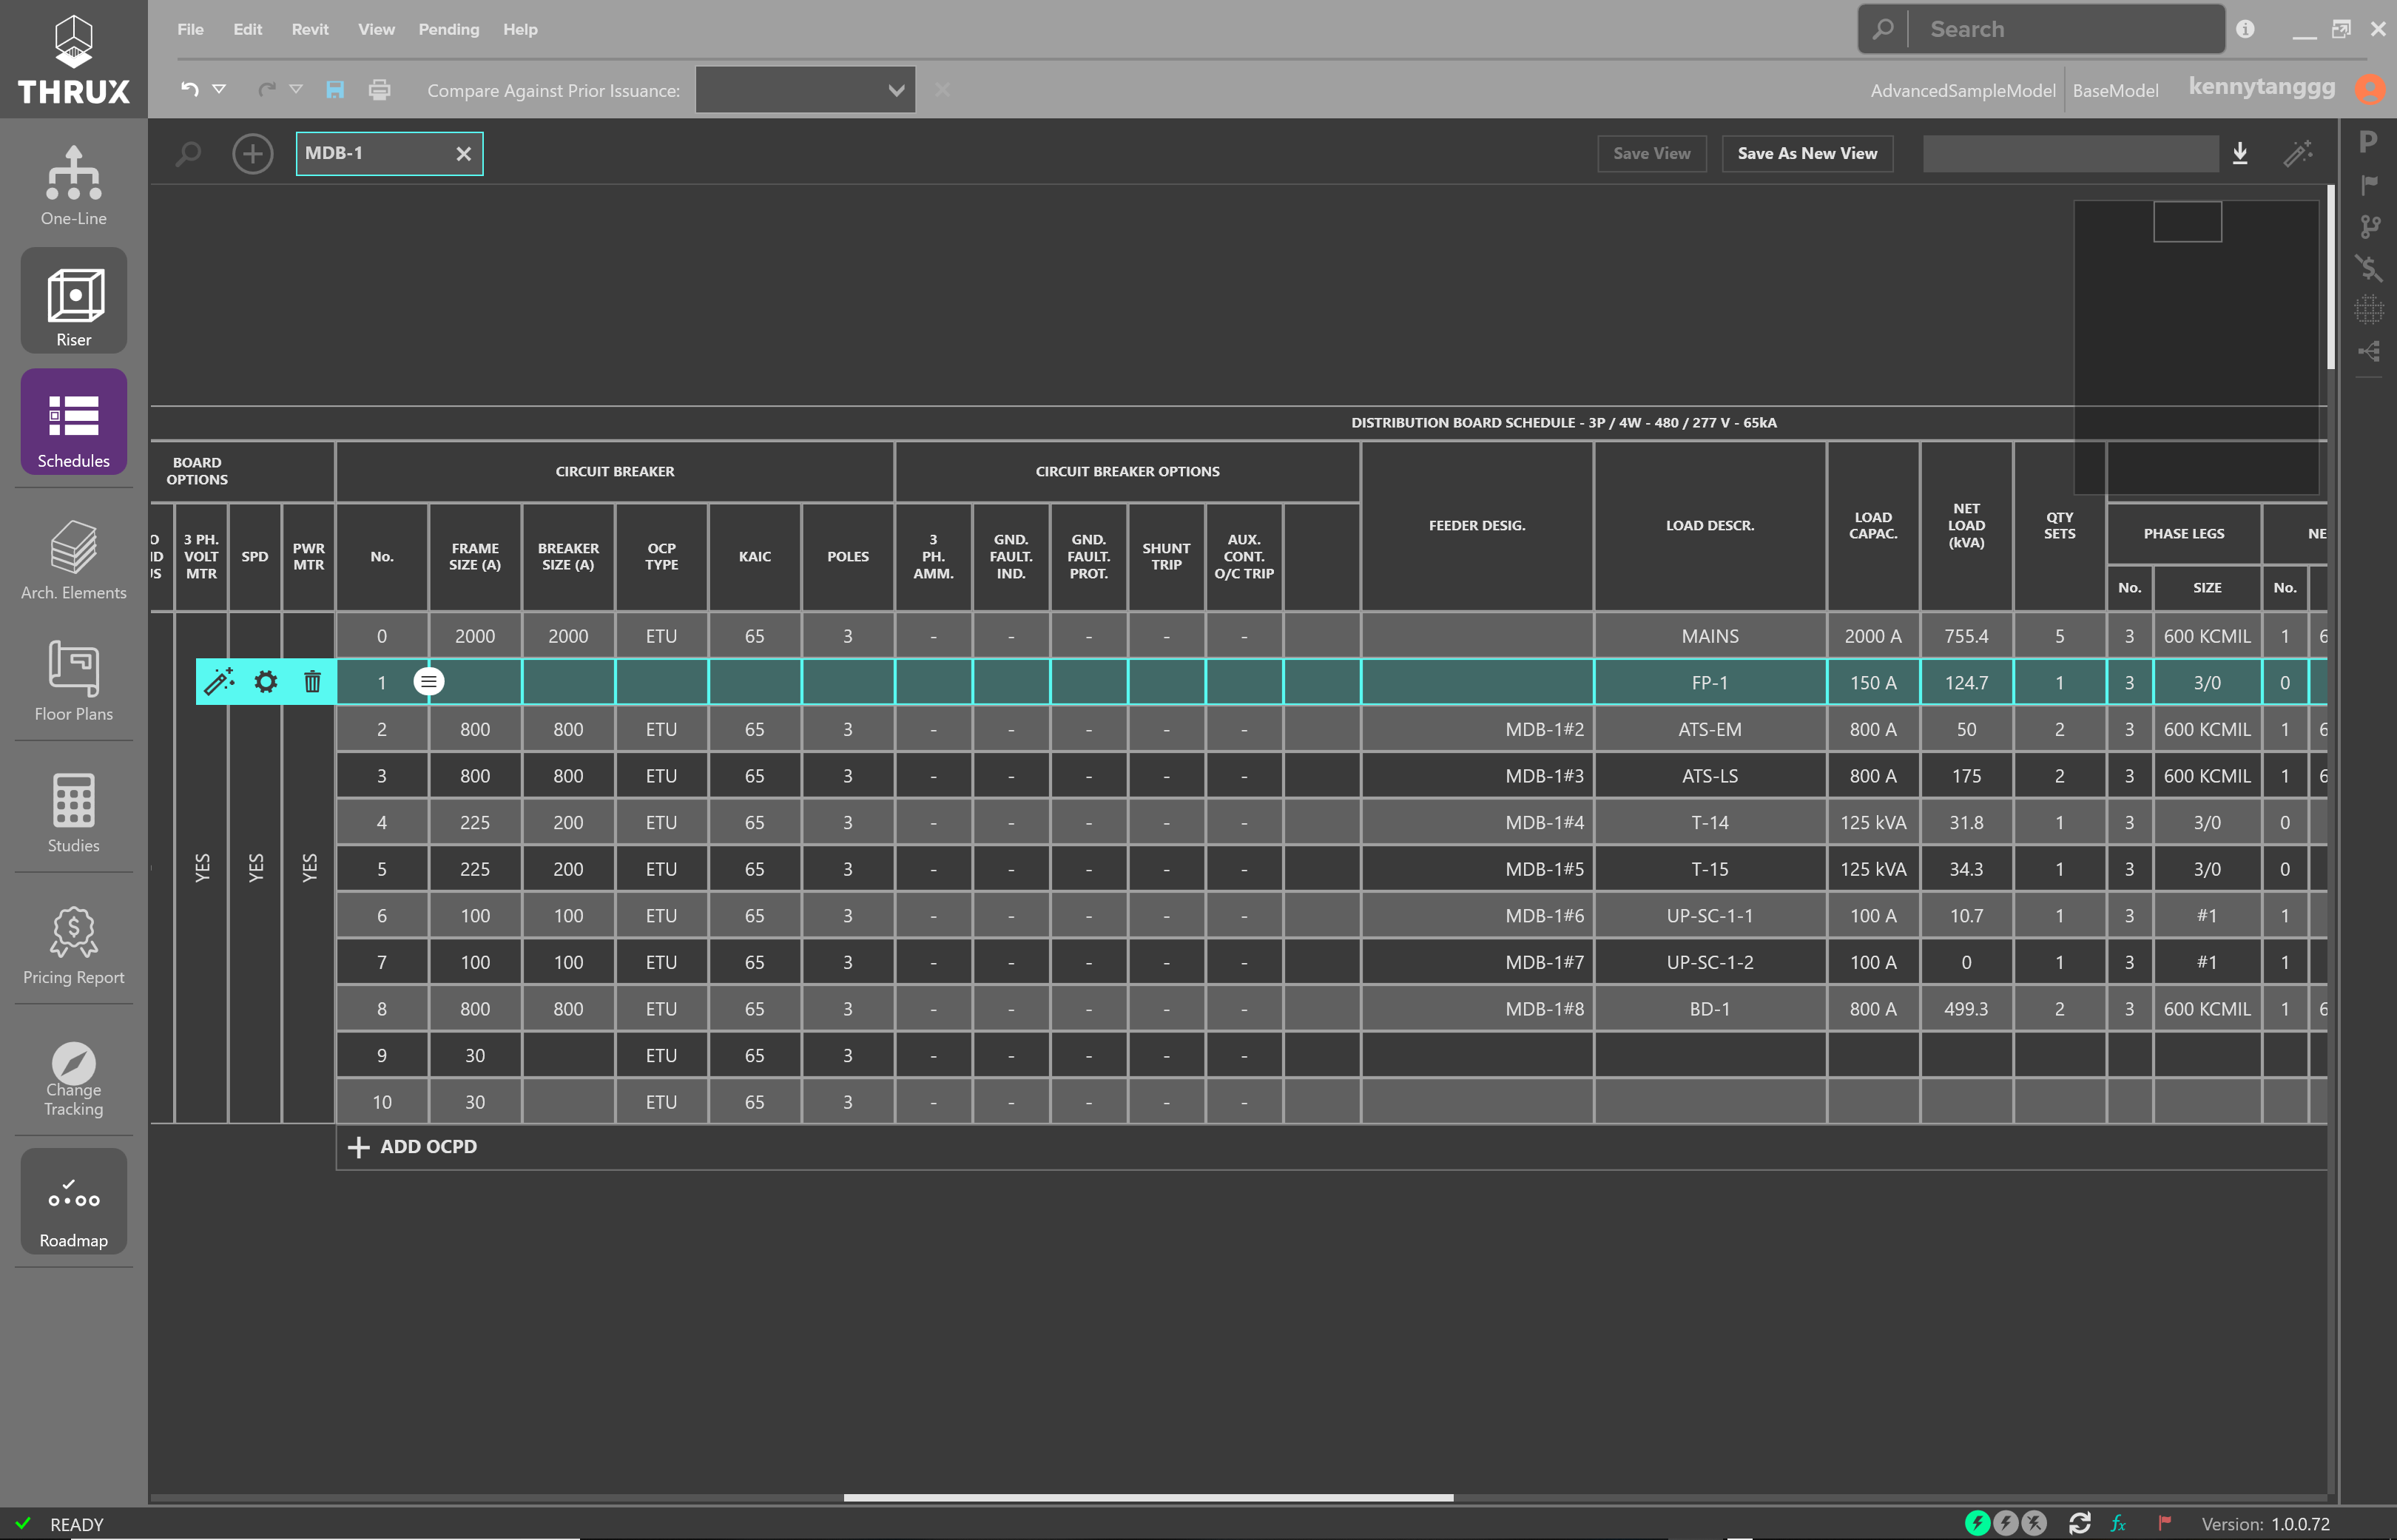Screen dimensions: 2397x1540
Task: Click the magic wand on row 1
Action: coord(219,682)
